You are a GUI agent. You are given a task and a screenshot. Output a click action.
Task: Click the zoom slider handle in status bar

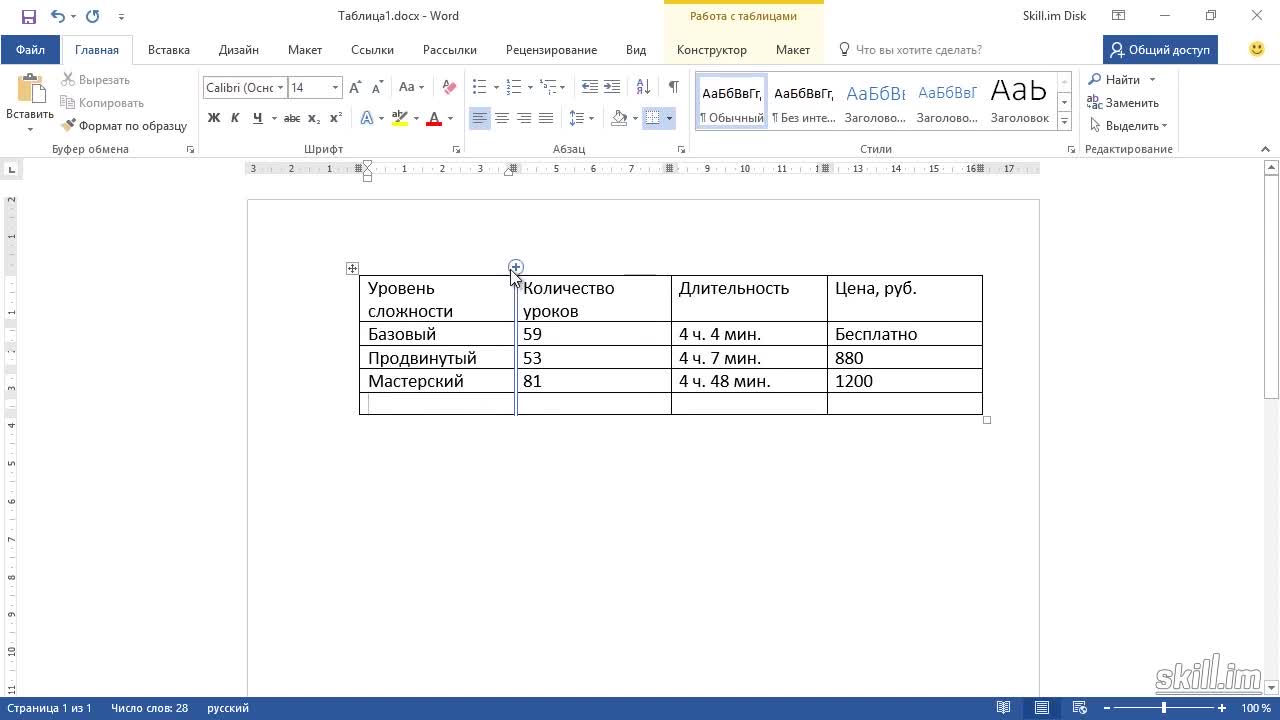(1163, 708)
